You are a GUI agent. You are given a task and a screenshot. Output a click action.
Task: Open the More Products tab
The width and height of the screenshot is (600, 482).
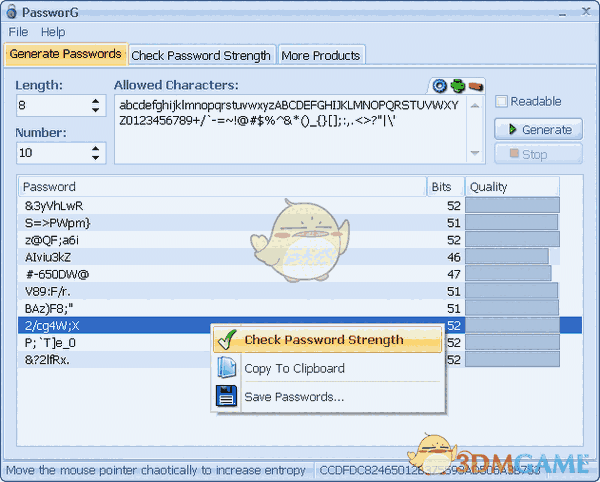point(321,56)
